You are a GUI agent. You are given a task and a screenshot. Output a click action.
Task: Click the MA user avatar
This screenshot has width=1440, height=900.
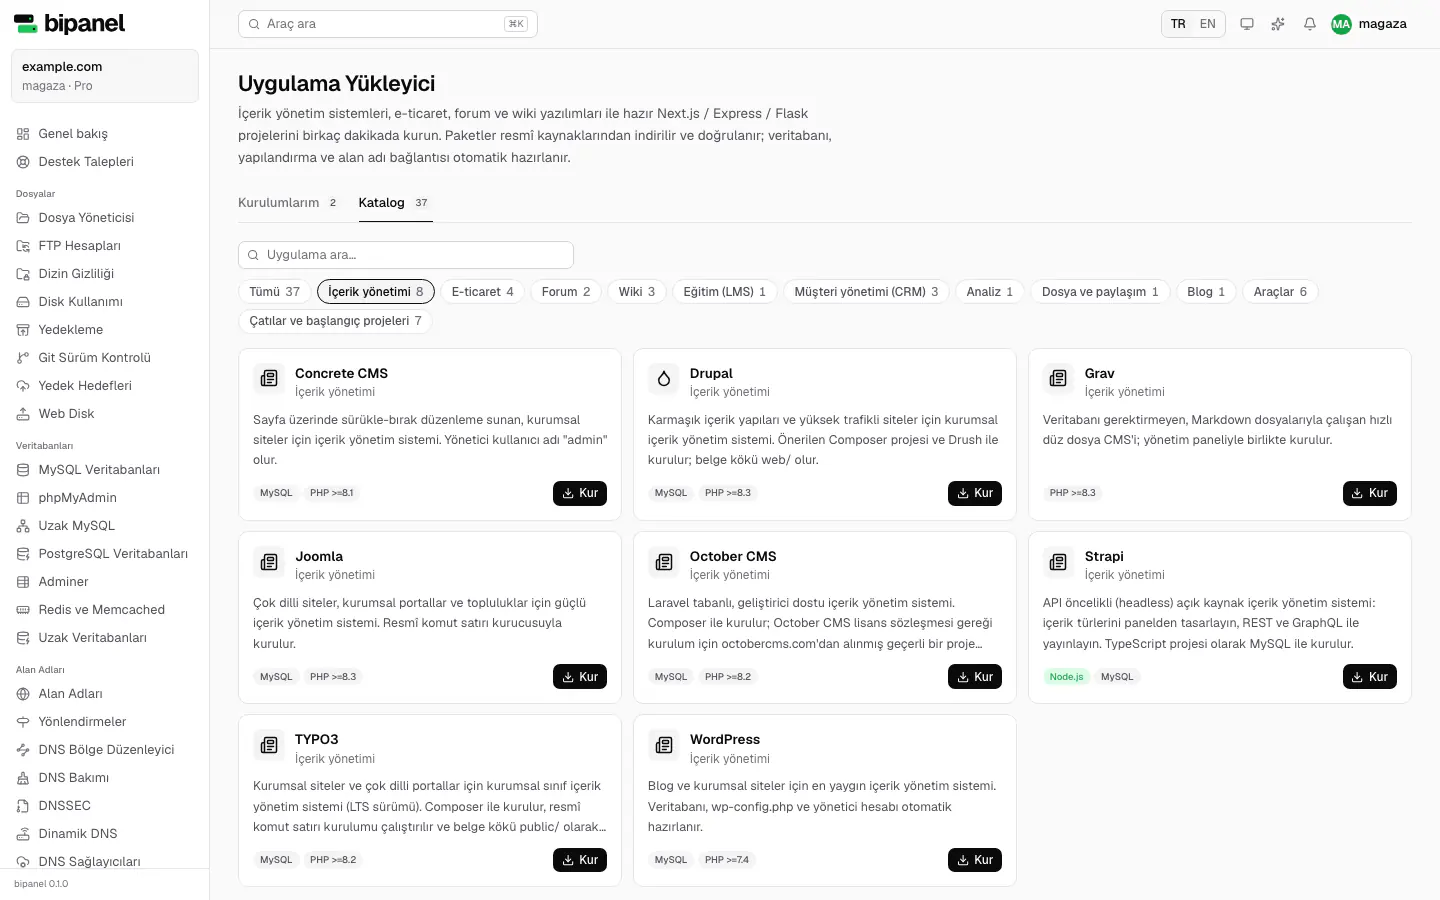[1341, 24]
